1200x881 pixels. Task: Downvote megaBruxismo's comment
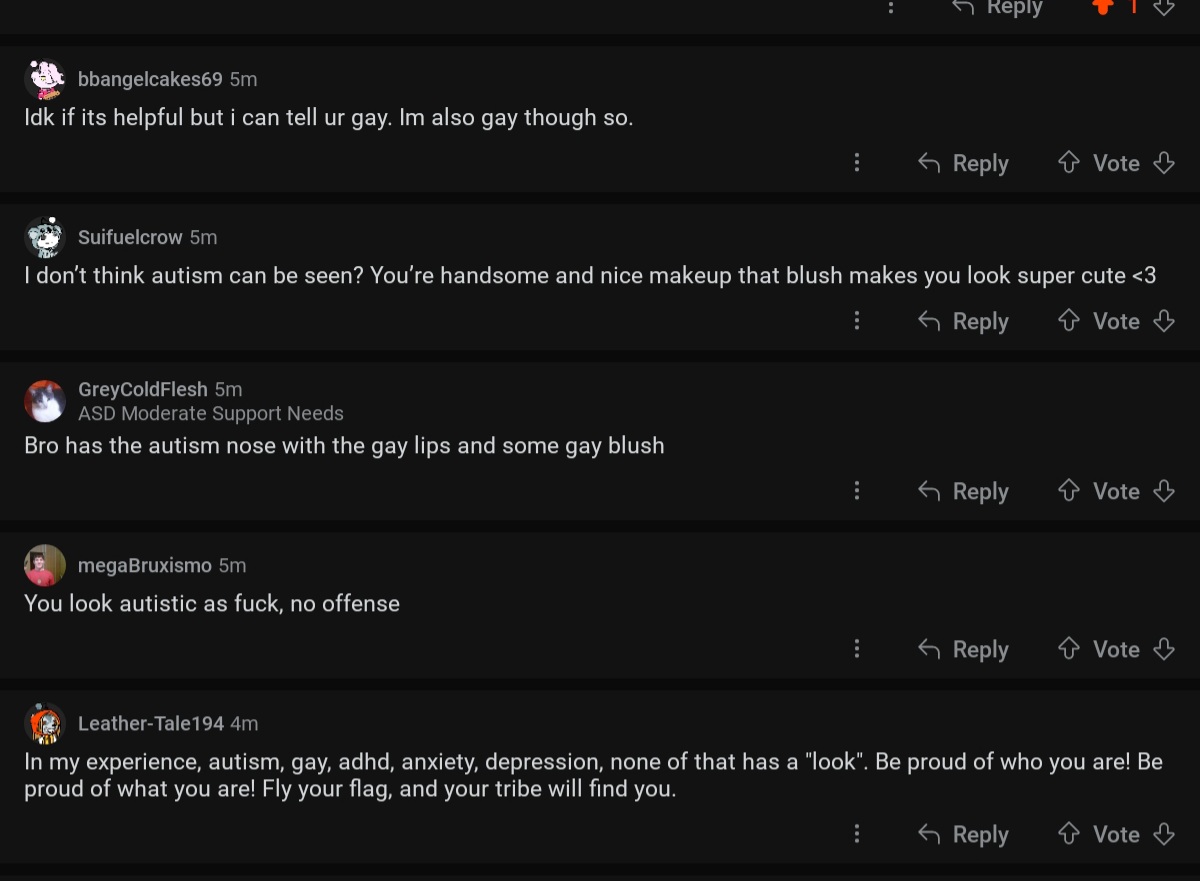(x=1163, y=649)
